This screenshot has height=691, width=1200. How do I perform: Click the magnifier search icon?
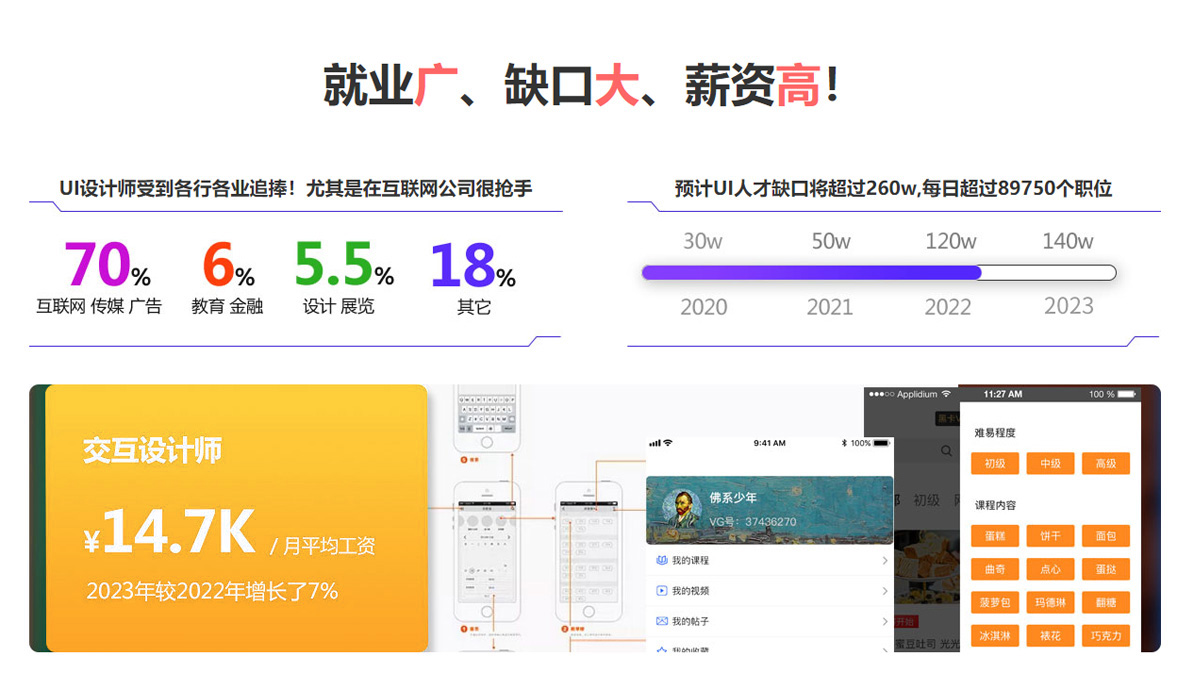946,452
